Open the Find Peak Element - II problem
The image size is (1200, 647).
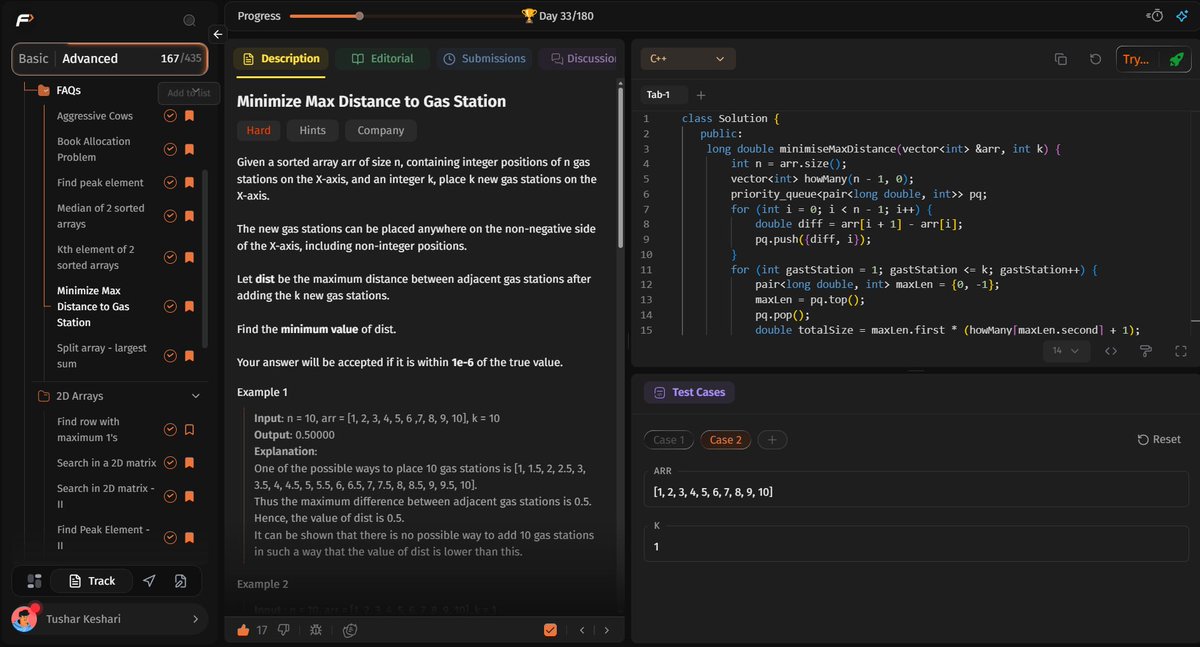(101, 537)
